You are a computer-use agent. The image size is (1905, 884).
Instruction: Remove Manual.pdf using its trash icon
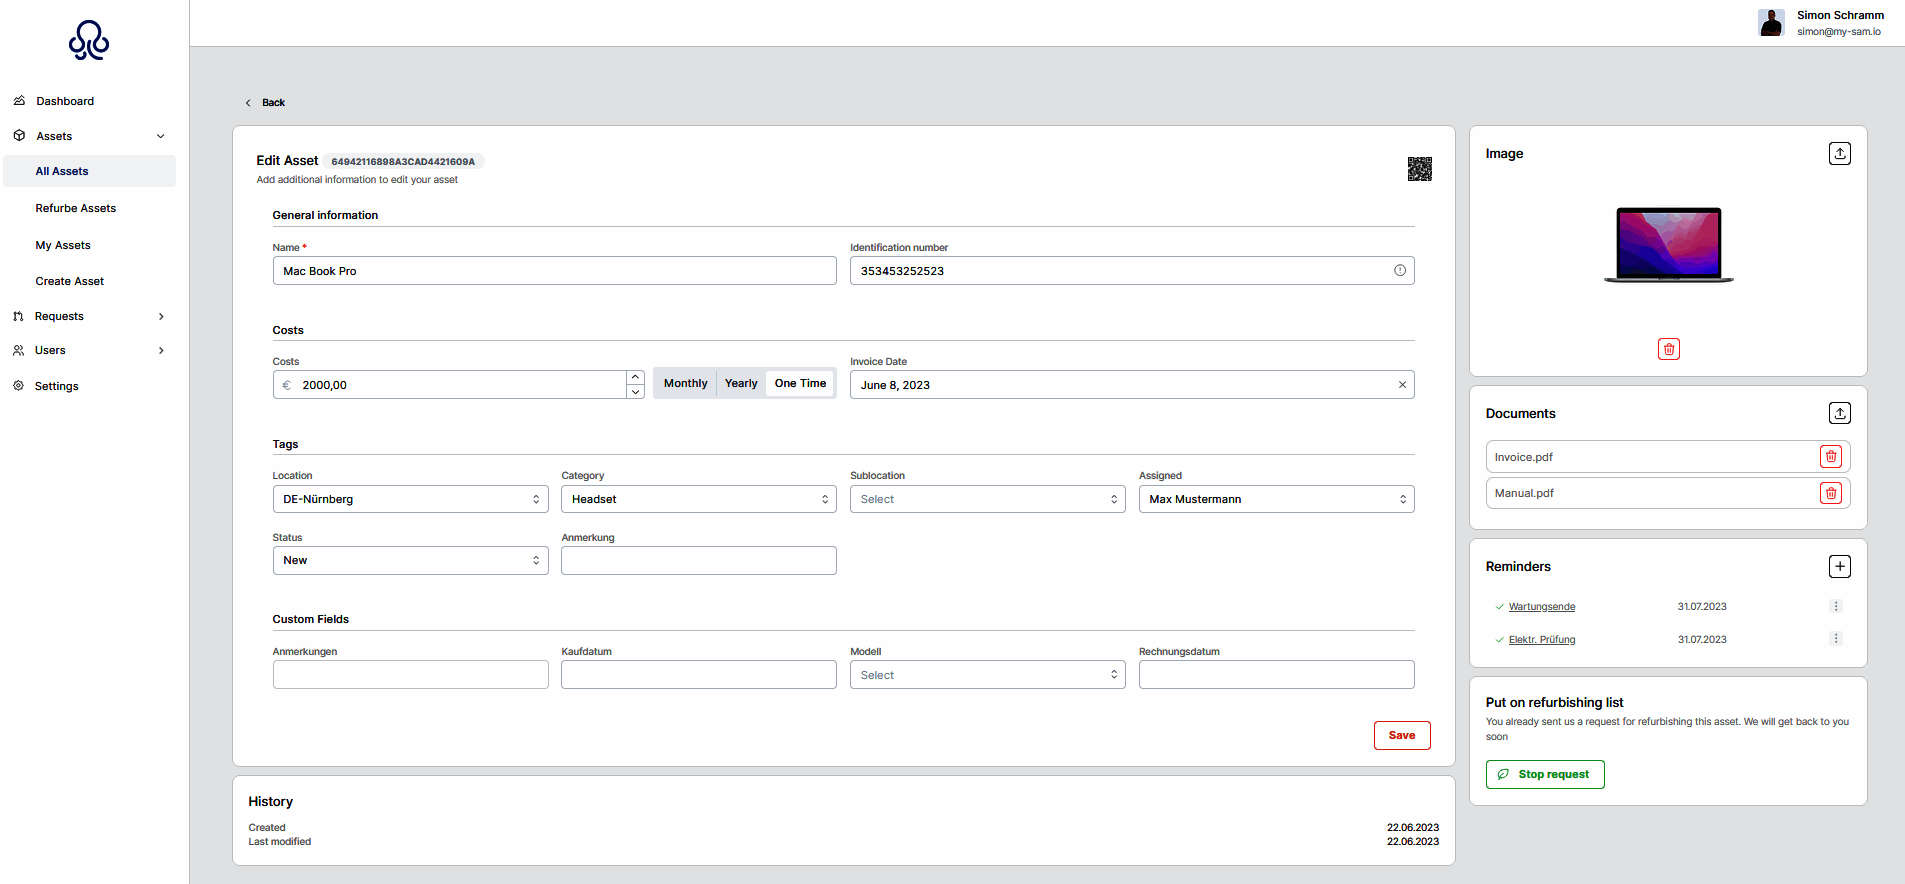1830,493
